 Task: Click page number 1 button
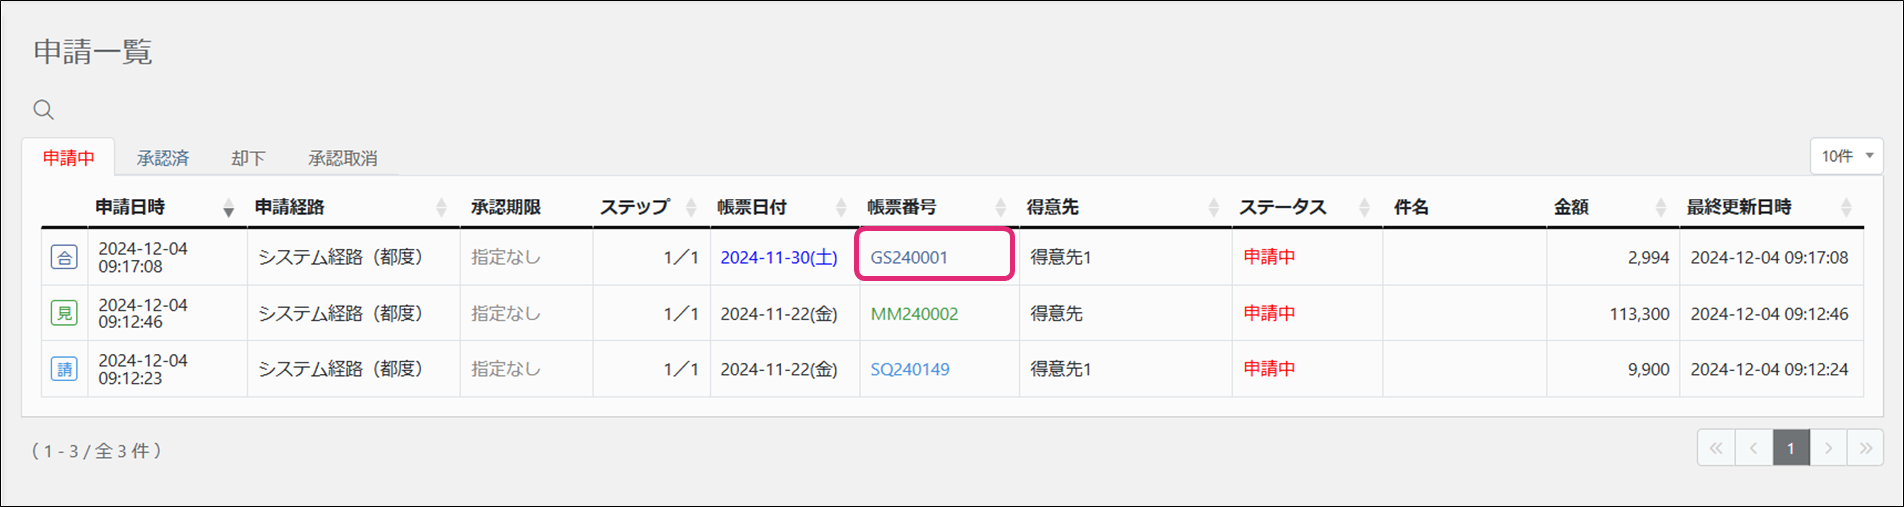1791,448
